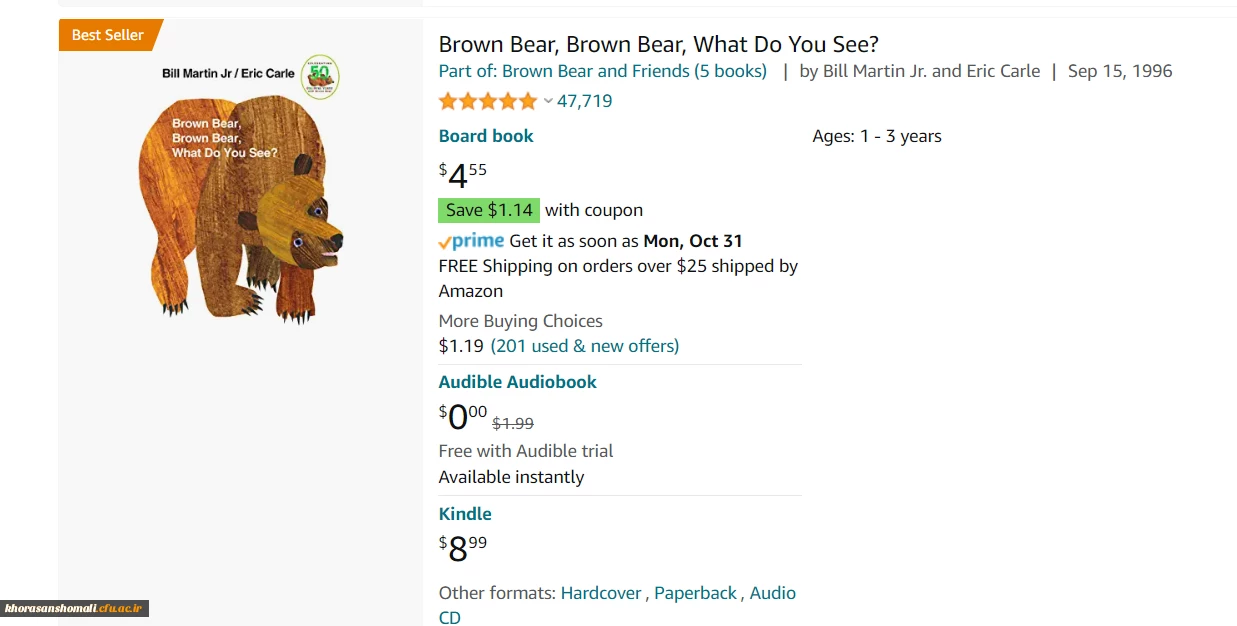Click the five-star rating icon
Viewport: 1237px width, 626px height.
pos(488,101)
